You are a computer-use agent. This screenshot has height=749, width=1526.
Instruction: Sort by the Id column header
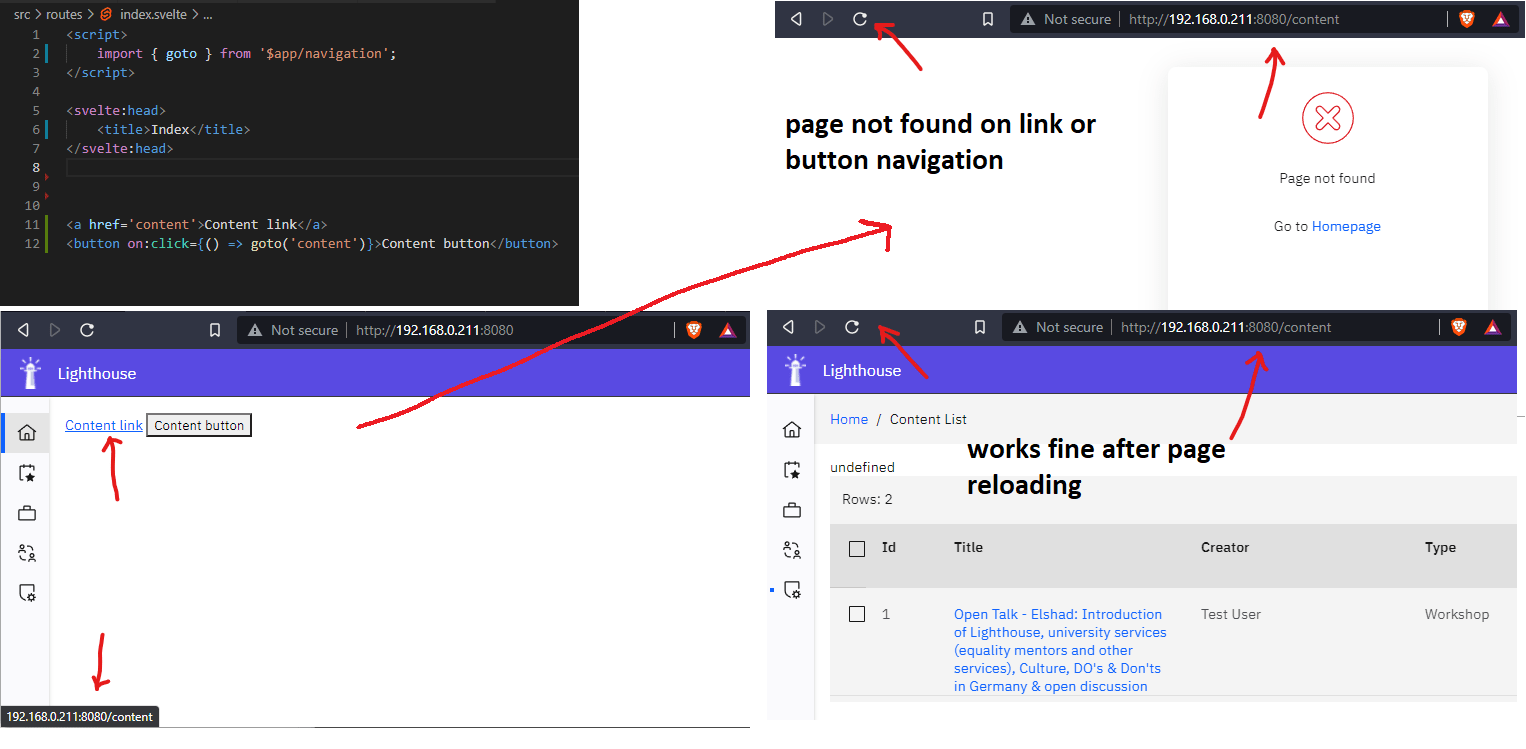889,547
